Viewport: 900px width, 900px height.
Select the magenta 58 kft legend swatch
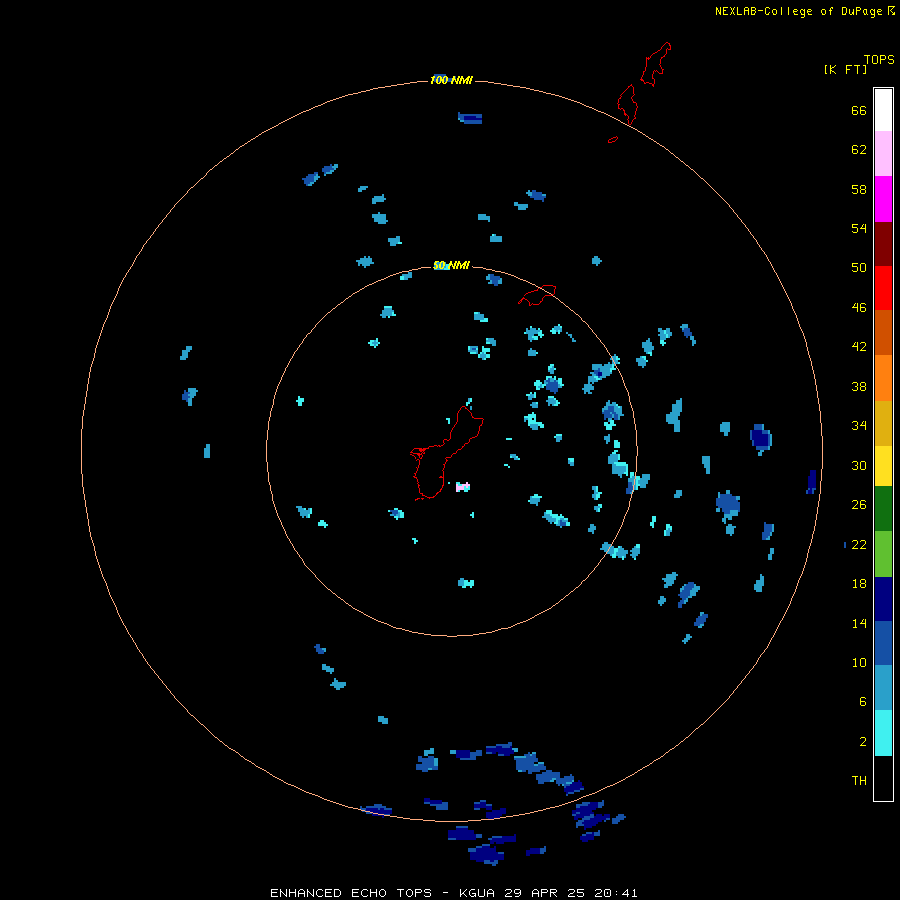(883, 199)
